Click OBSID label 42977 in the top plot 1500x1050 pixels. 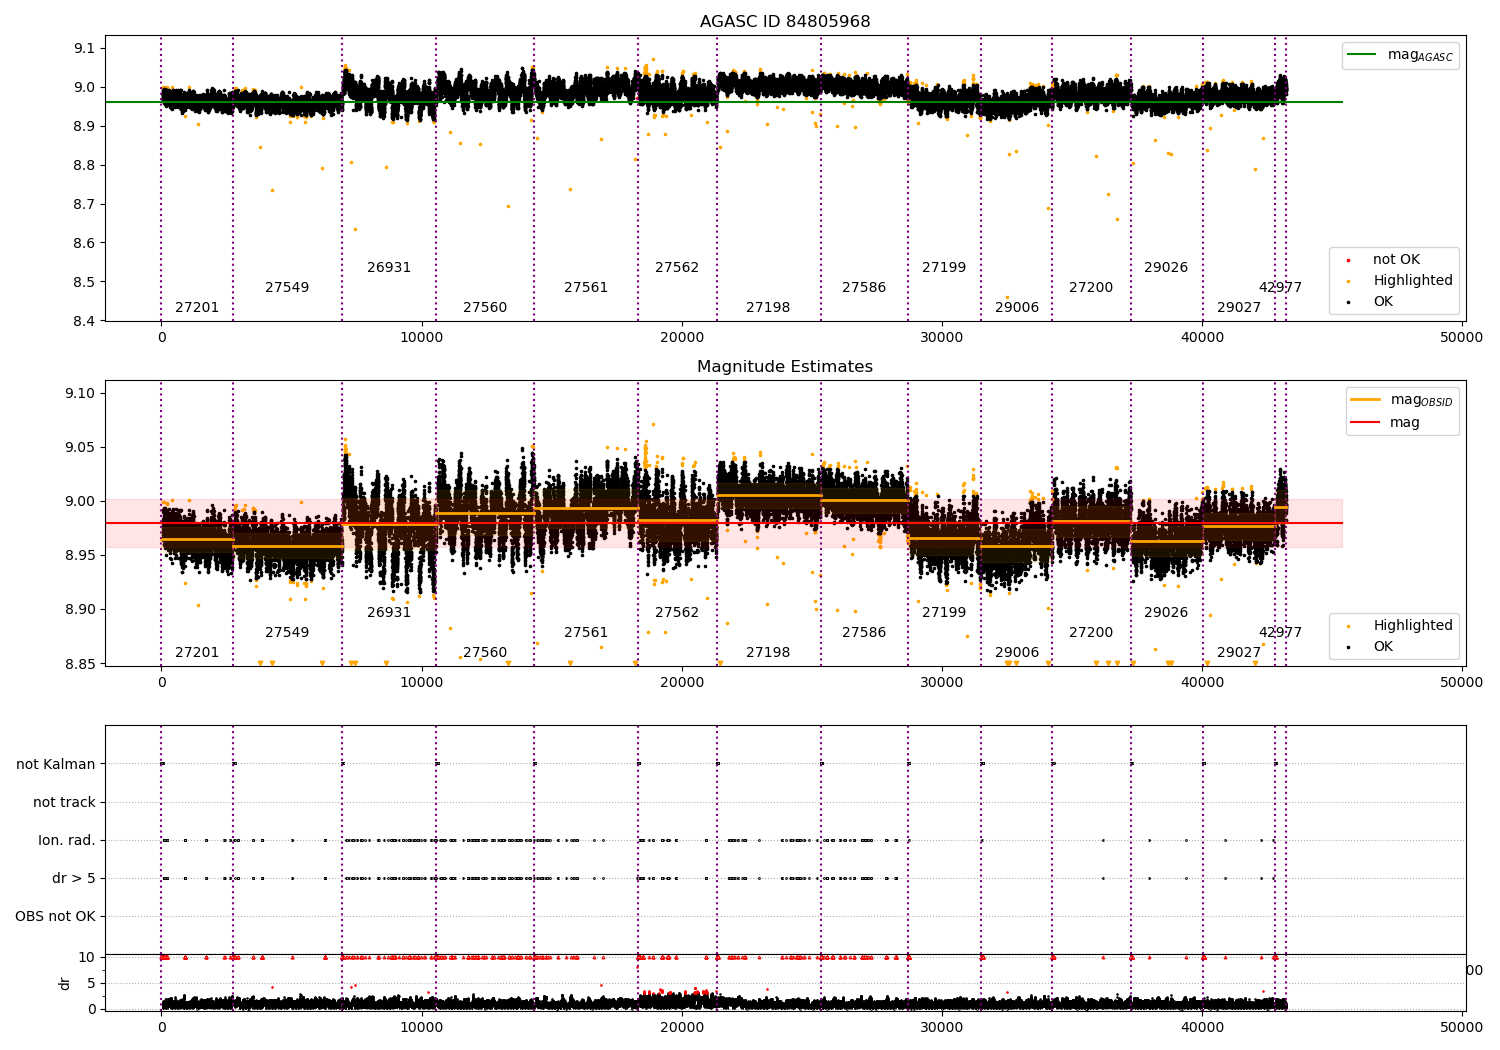pos(1280,288)
